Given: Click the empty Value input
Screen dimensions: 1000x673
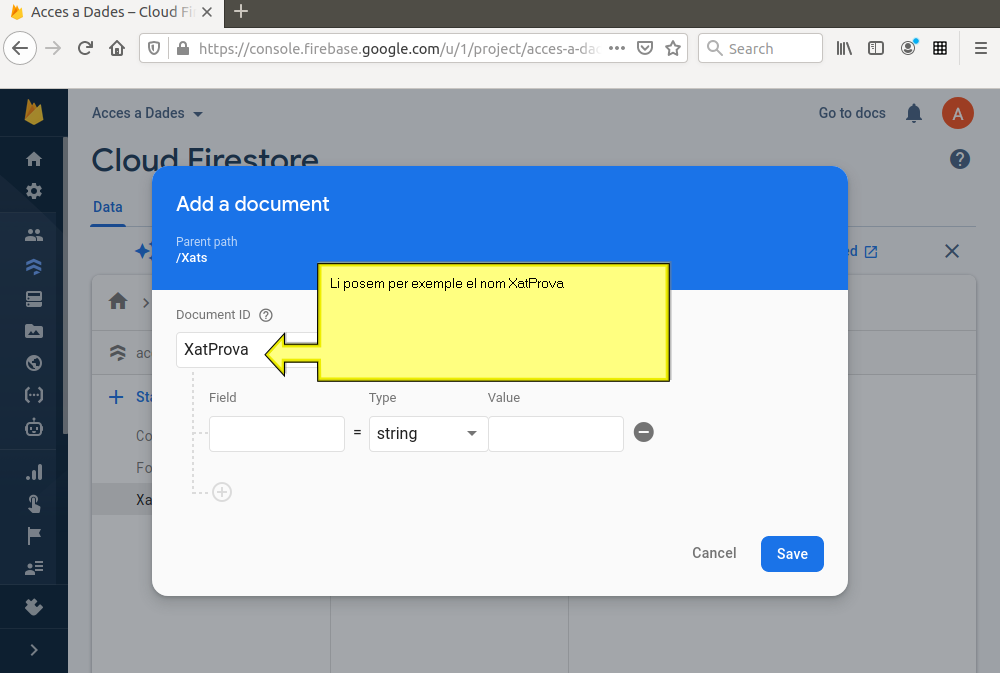Looking at the screenshot, I should [x=555, y=434].
